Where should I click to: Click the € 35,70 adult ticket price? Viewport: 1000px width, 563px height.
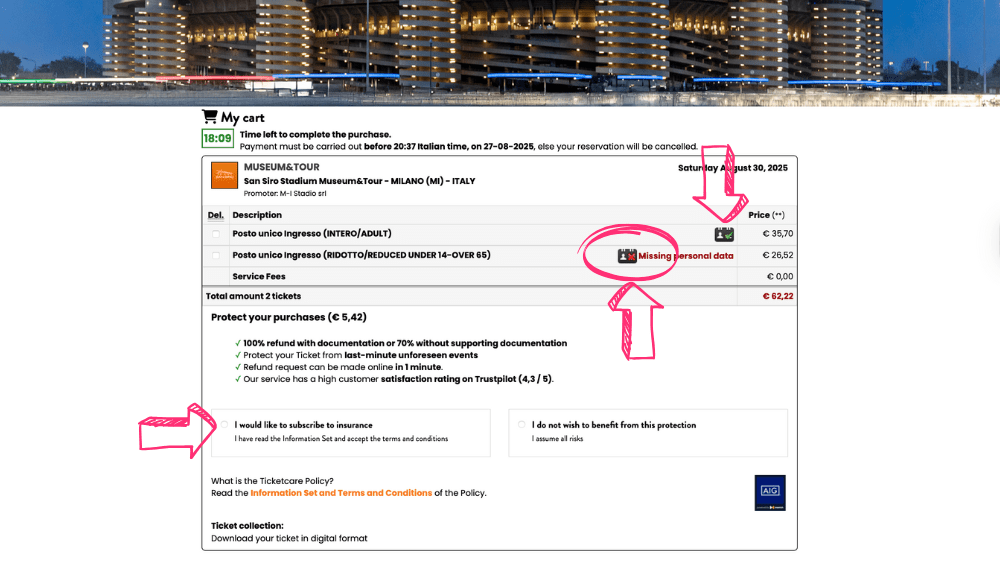[778, 233]
